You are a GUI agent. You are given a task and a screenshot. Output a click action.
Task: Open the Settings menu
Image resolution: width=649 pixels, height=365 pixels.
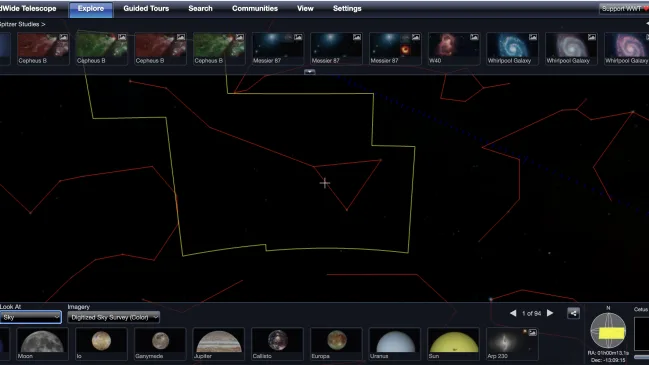(347, 9)
